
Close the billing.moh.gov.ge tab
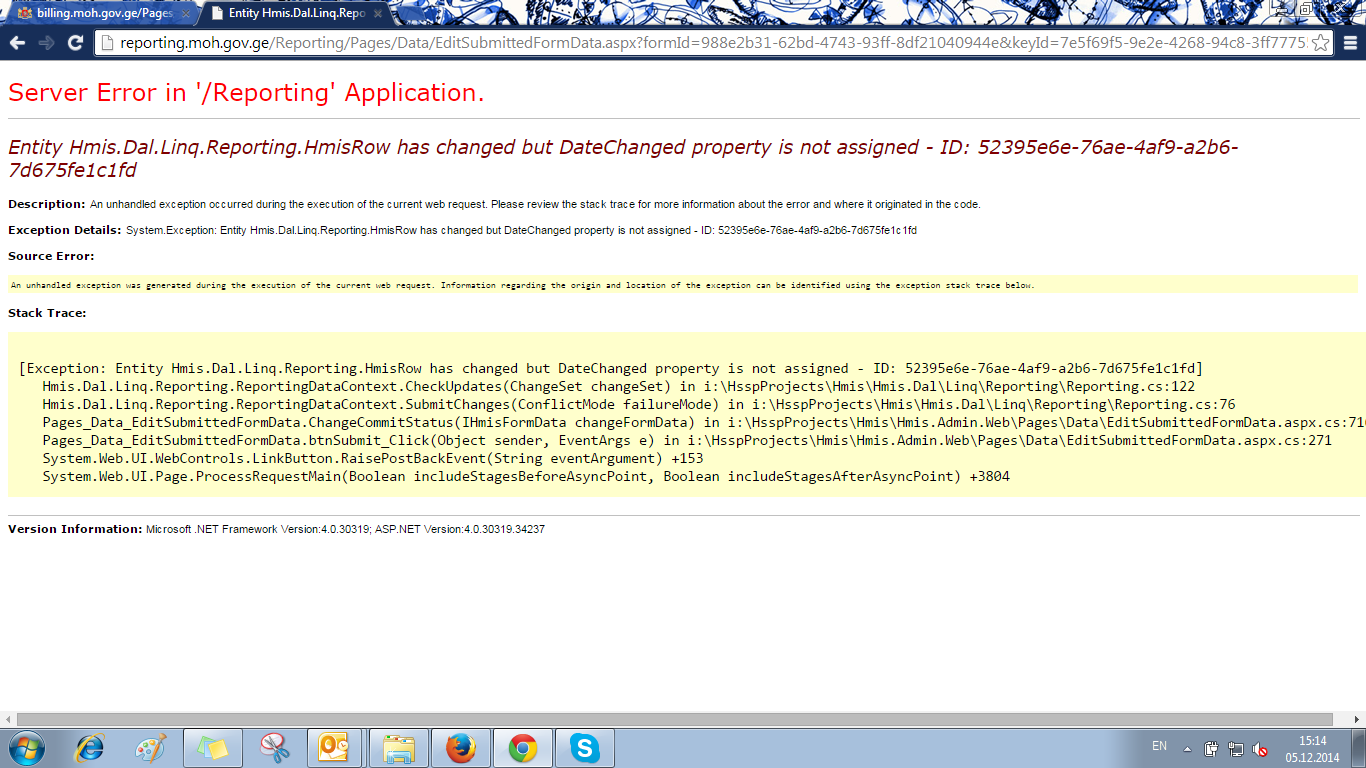pyautogui.click(x=185, y=14)
